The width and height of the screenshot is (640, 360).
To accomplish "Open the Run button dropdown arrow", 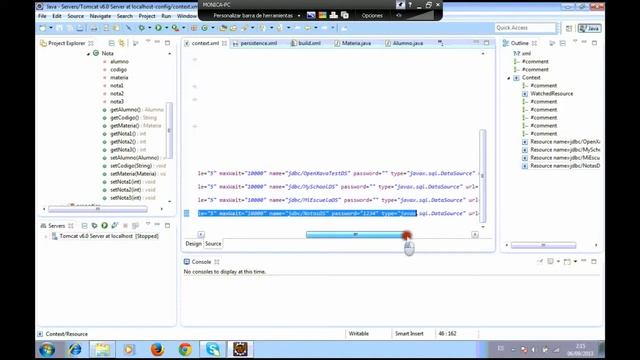I will tap(166, 28).
